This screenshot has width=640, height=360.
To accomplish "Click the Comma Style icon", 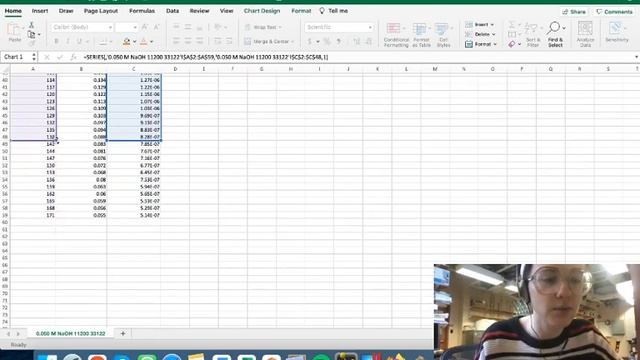I will [339, 41].
